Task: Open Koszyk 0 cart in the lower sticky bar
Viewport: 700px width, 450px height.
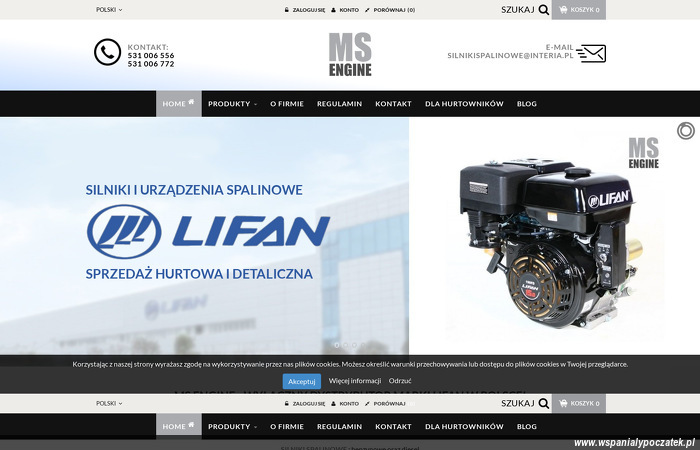Action: (579, 404)
